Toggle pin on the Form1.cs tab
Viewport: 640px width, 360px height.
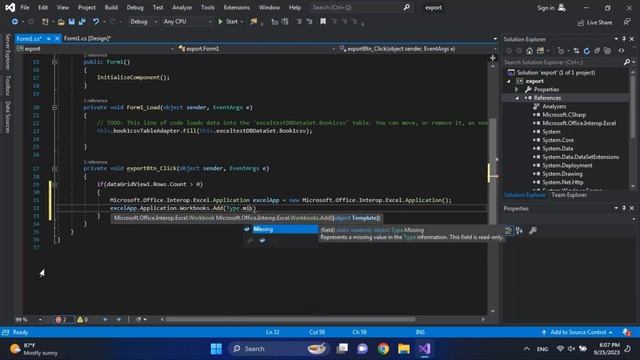pos(49,38)
